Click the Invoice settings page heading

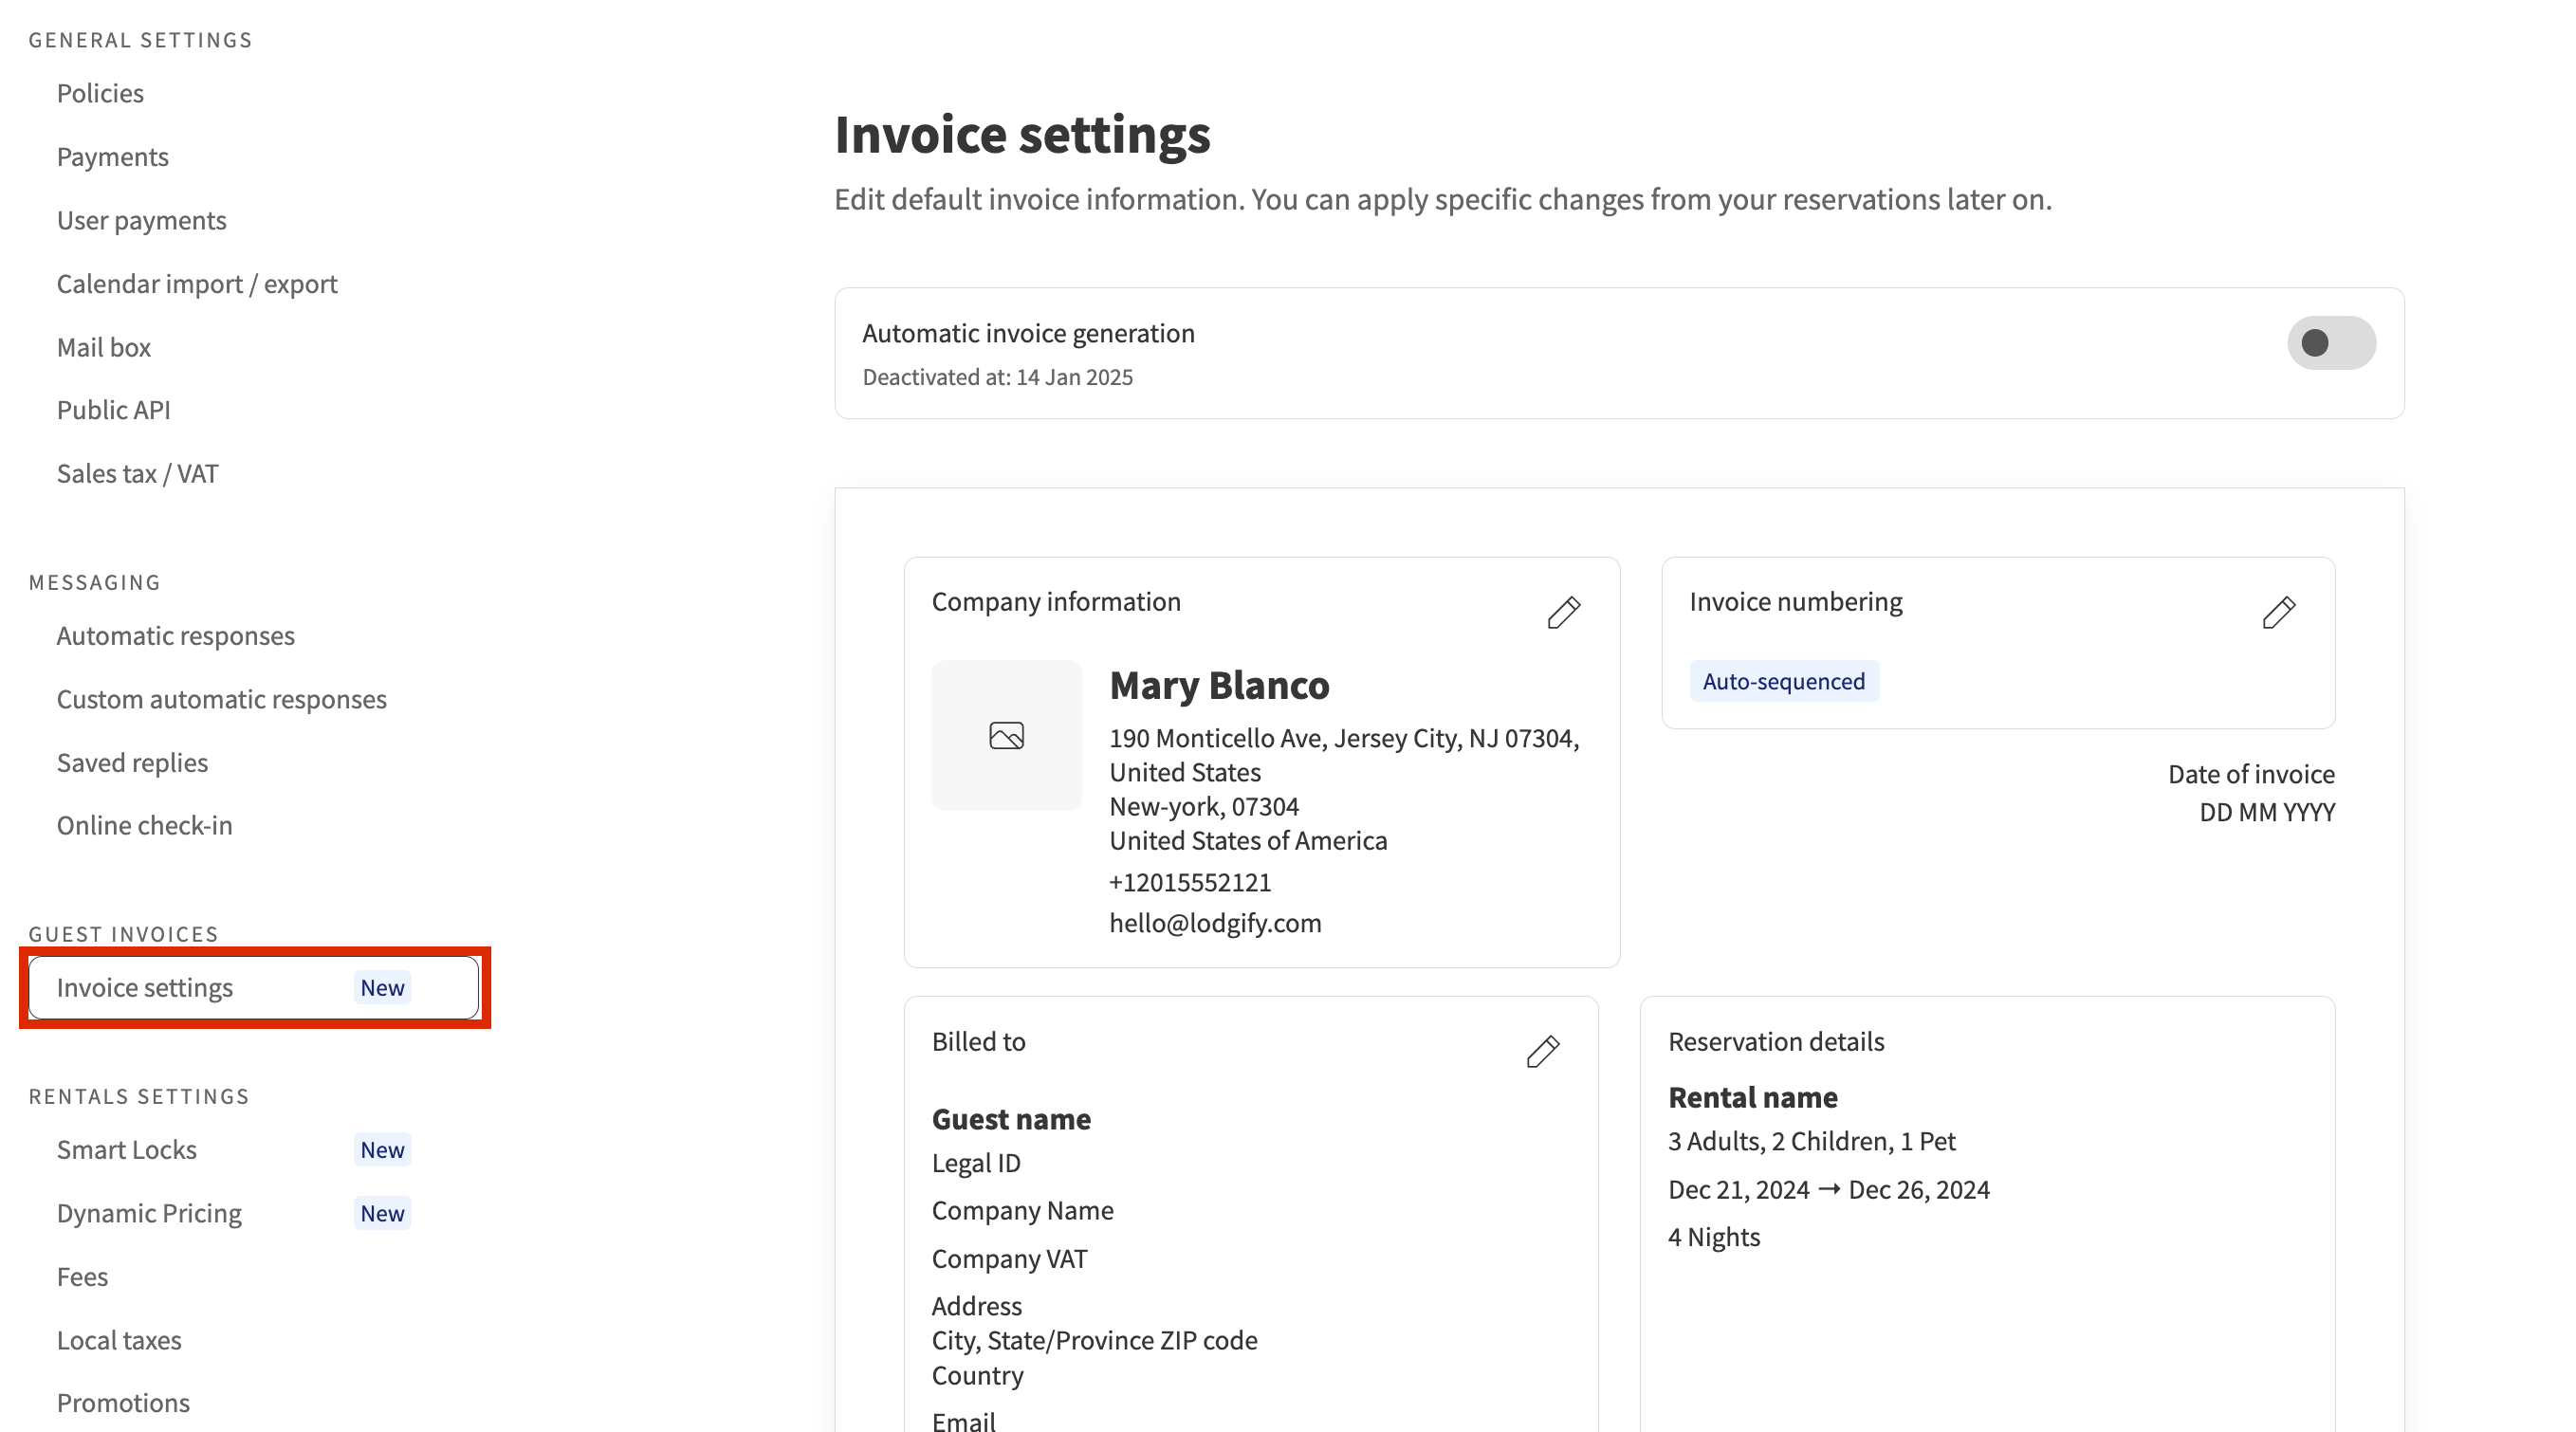click(x=1022, y=134)
